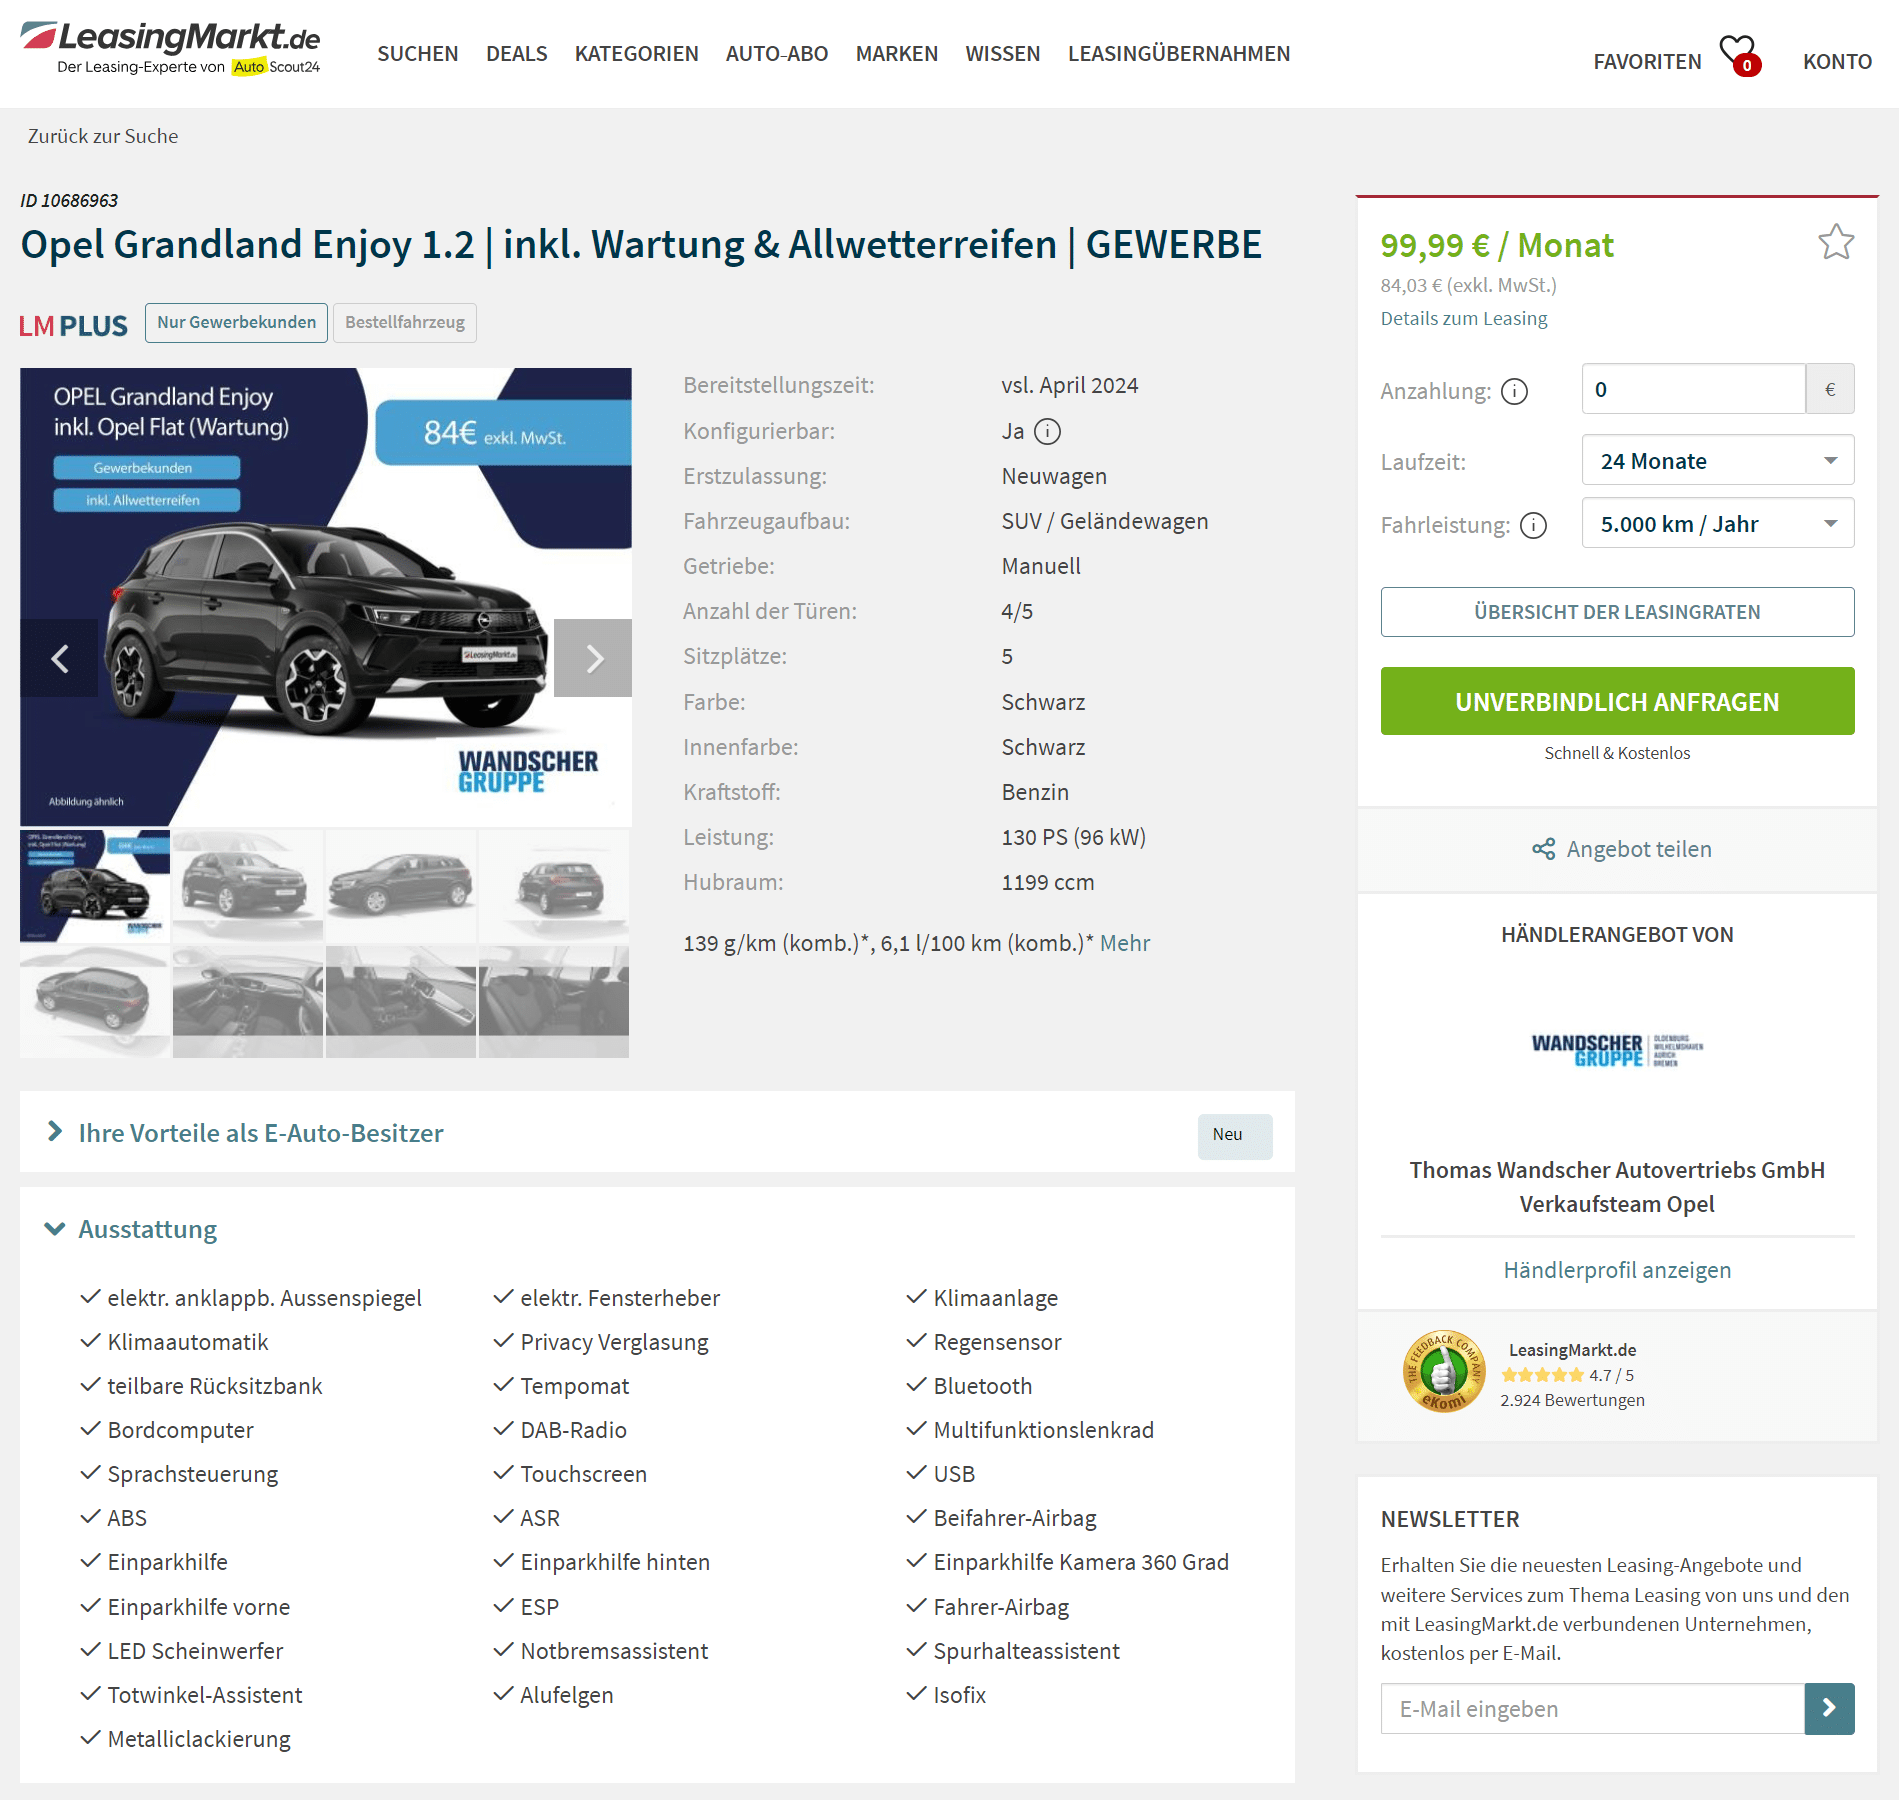Click the vsl. April 2024 value
1899x1800 pixels.
1069,385
